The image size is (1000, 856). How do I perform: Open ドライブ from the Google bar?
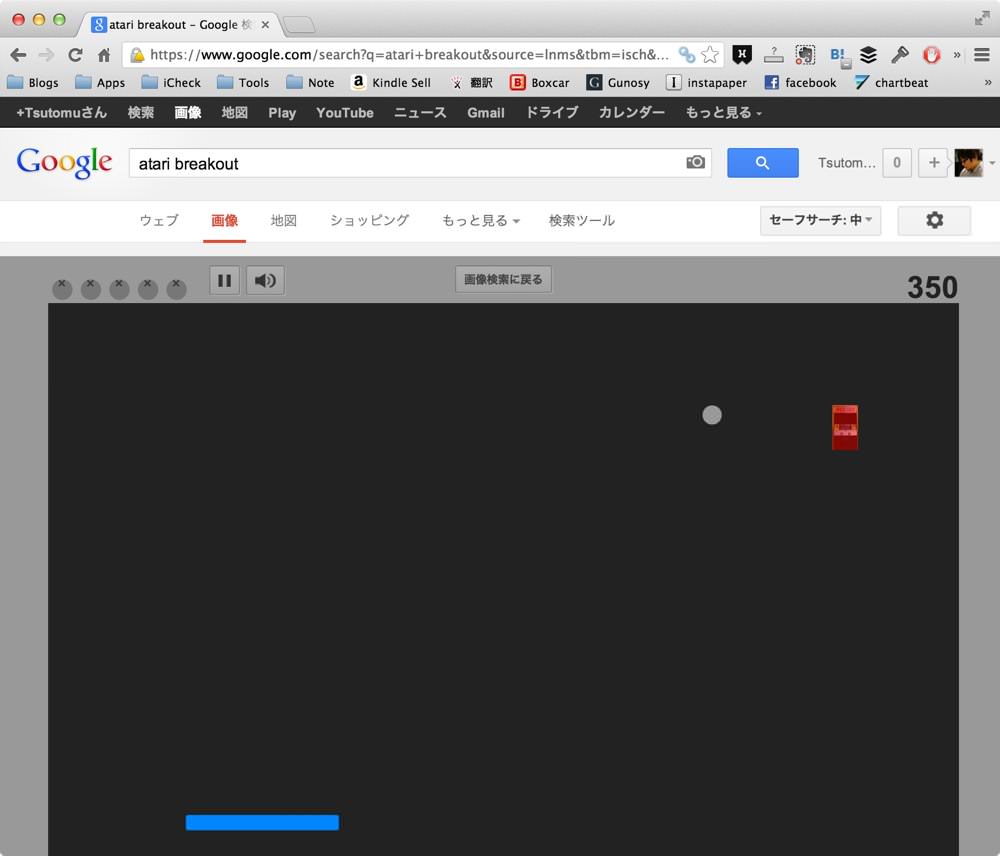[x=552, y=113]
